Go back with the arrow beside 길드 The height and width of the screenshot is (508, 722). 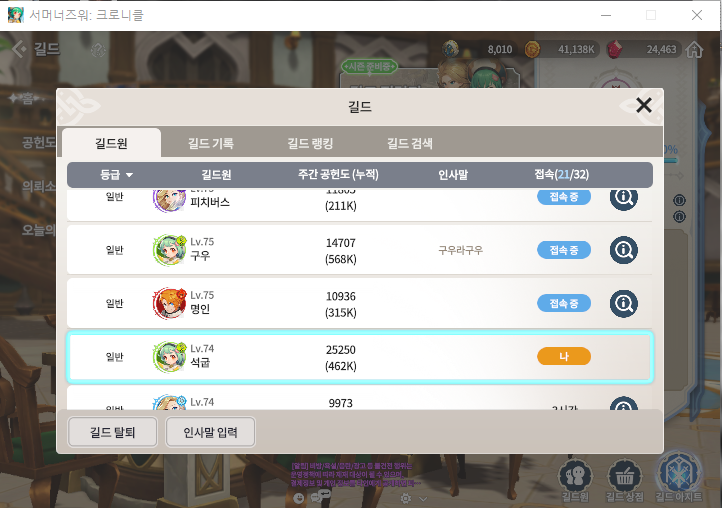19,48
